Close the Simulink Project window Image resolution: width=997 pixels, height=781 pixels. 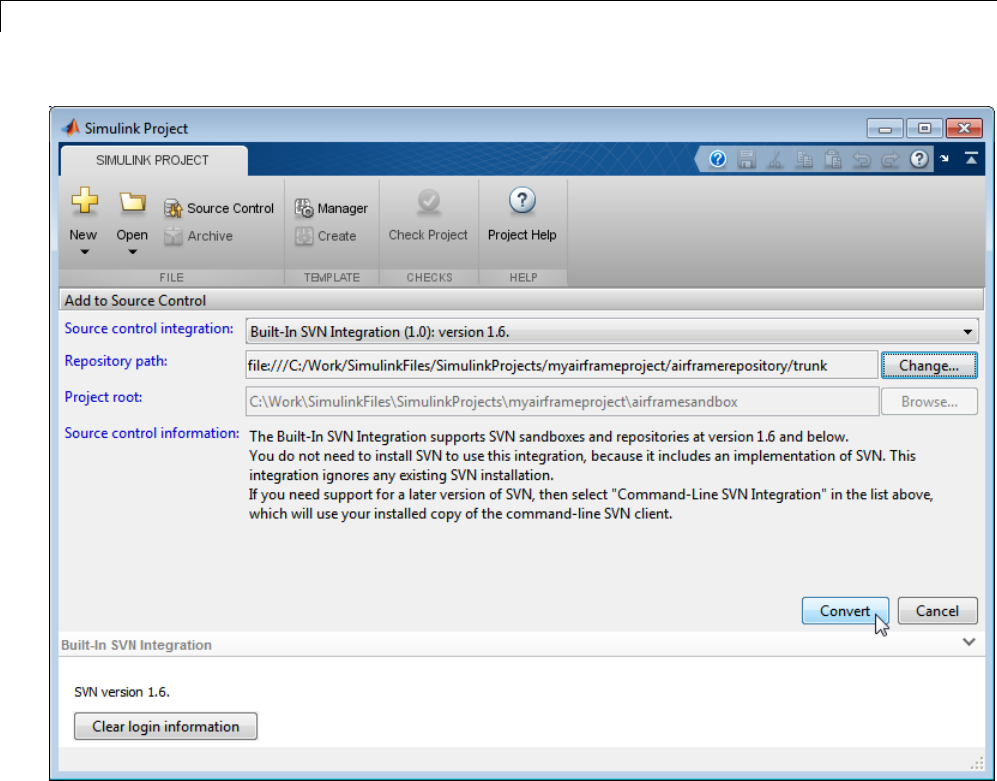(964, 128)
